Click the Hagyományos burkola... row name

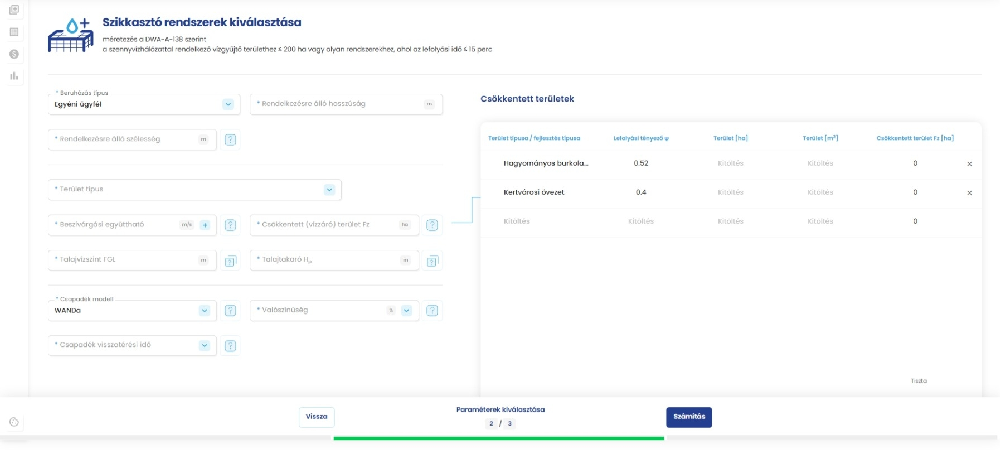point(546,164)
